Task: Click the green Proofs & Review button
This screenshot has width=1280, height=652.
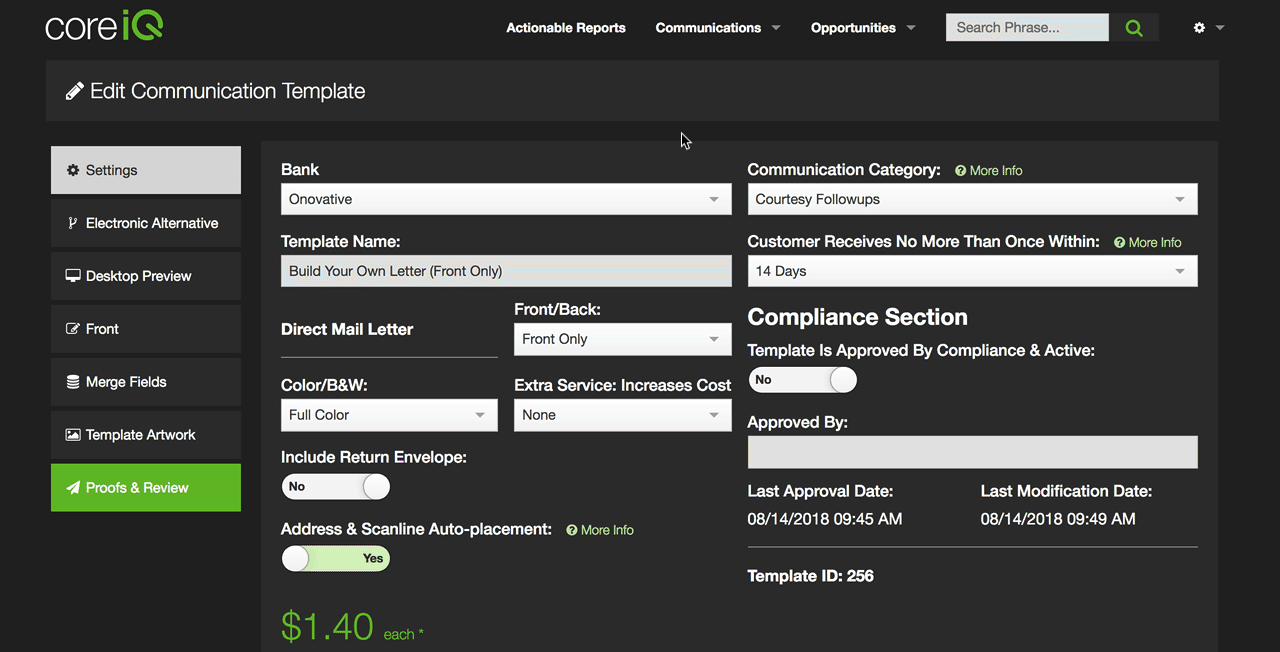Action: 146,488
